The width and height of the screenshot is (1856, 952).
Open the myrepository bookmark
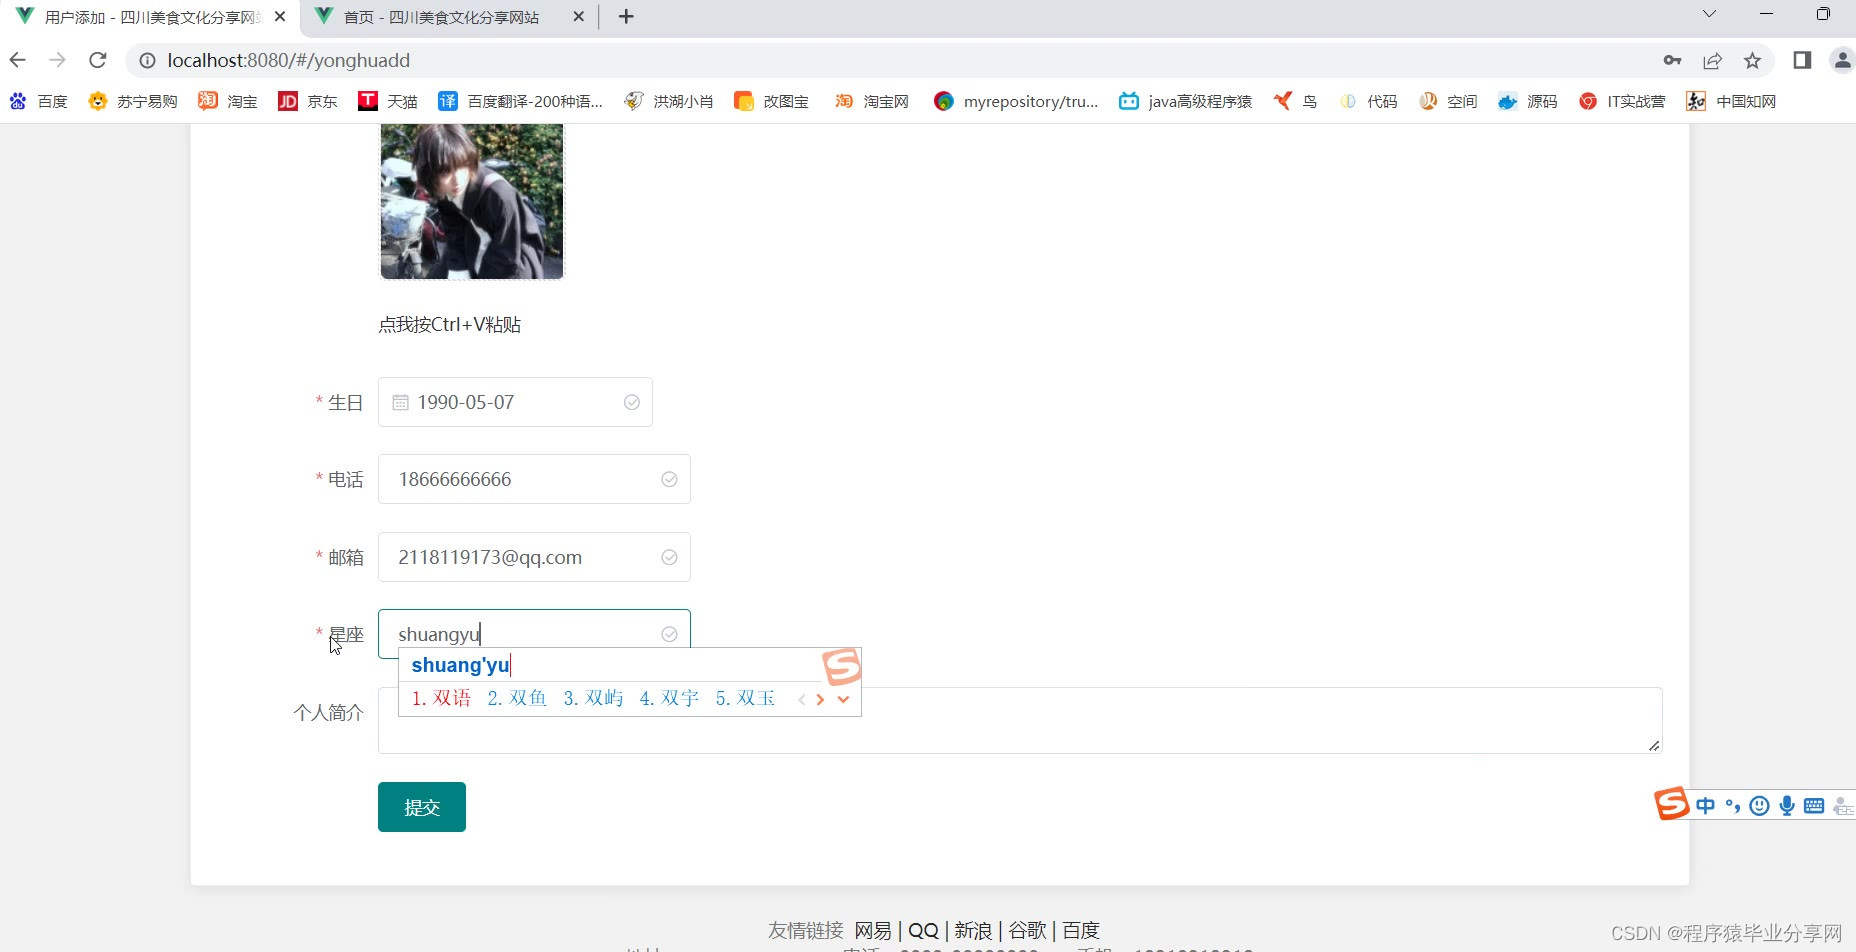pyautogui.click(x=1016, y=101)
